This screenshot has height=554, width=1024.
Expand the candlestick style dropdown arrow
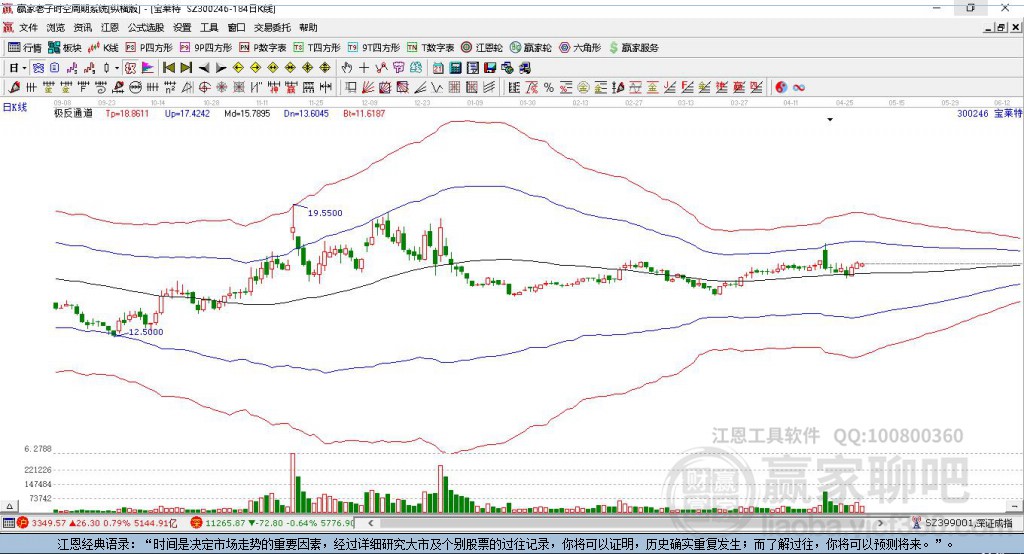[x=117, y=68]
